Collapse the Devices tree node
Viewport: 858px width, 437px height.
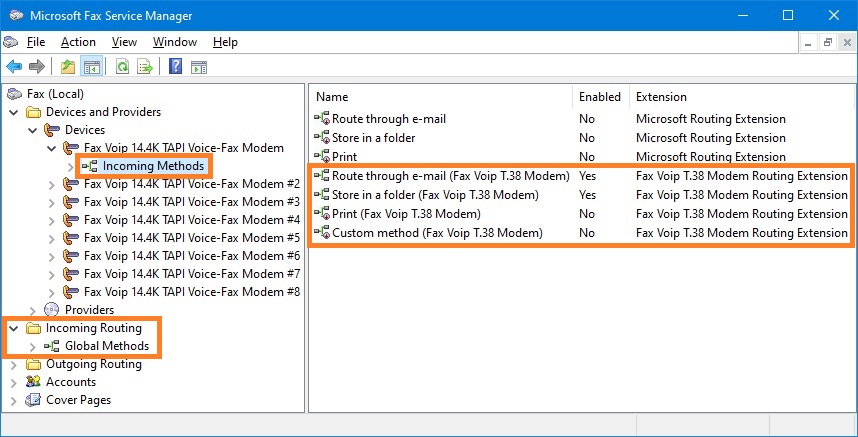tap(33, 130)
